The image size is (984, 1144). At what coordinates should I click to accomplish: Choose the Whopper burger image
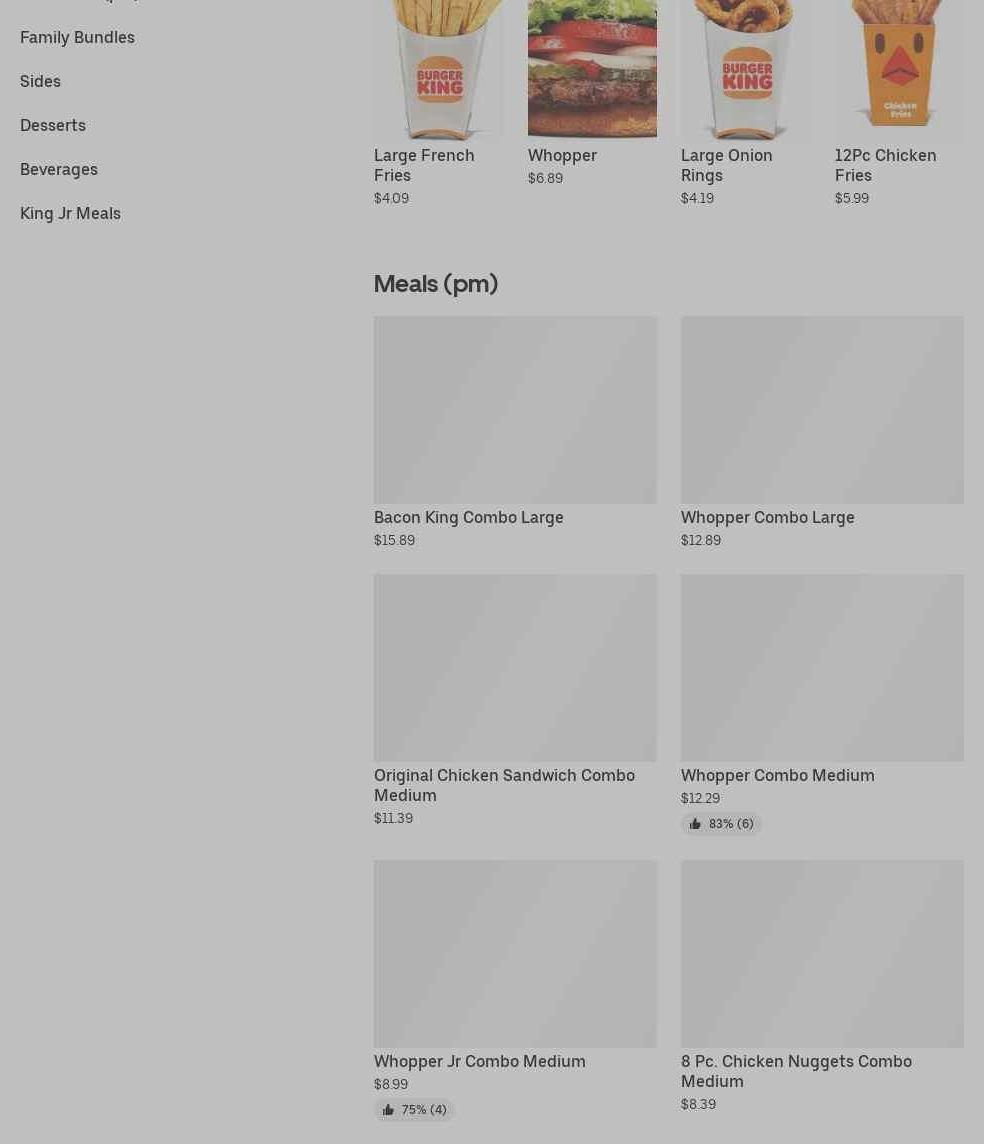[592, 69]
